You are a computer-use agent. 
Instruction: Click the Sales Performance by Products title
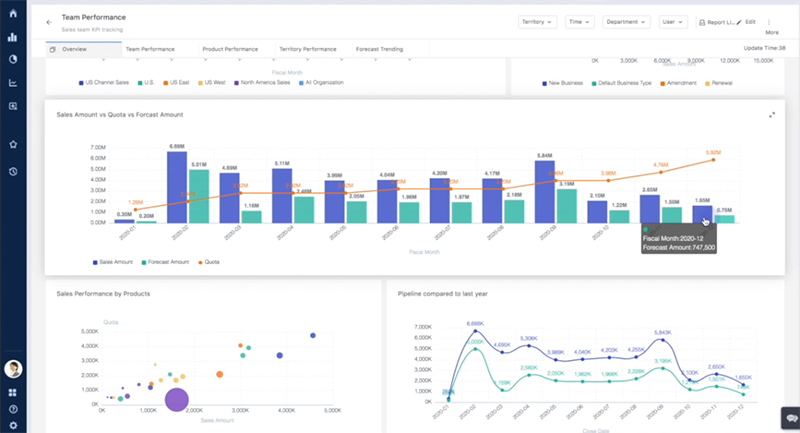tap(103, 294)
